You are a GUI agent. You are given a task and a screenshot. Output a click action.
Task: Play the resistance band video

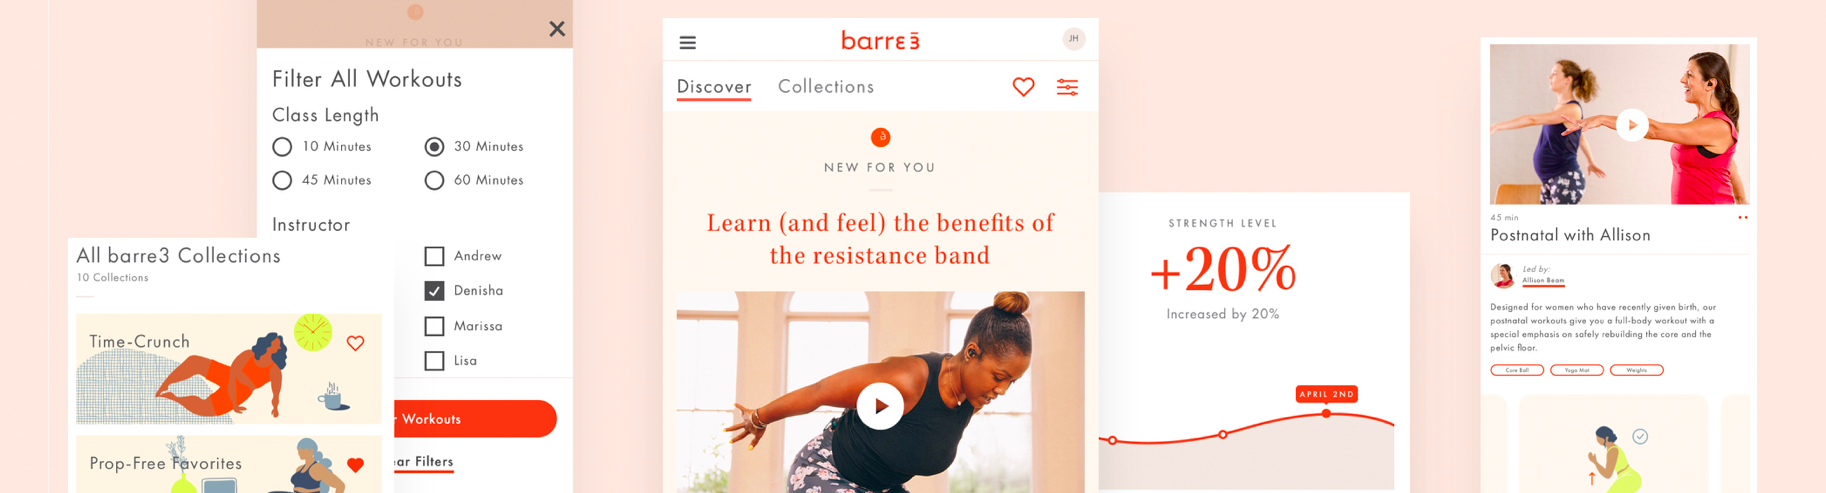880,406
